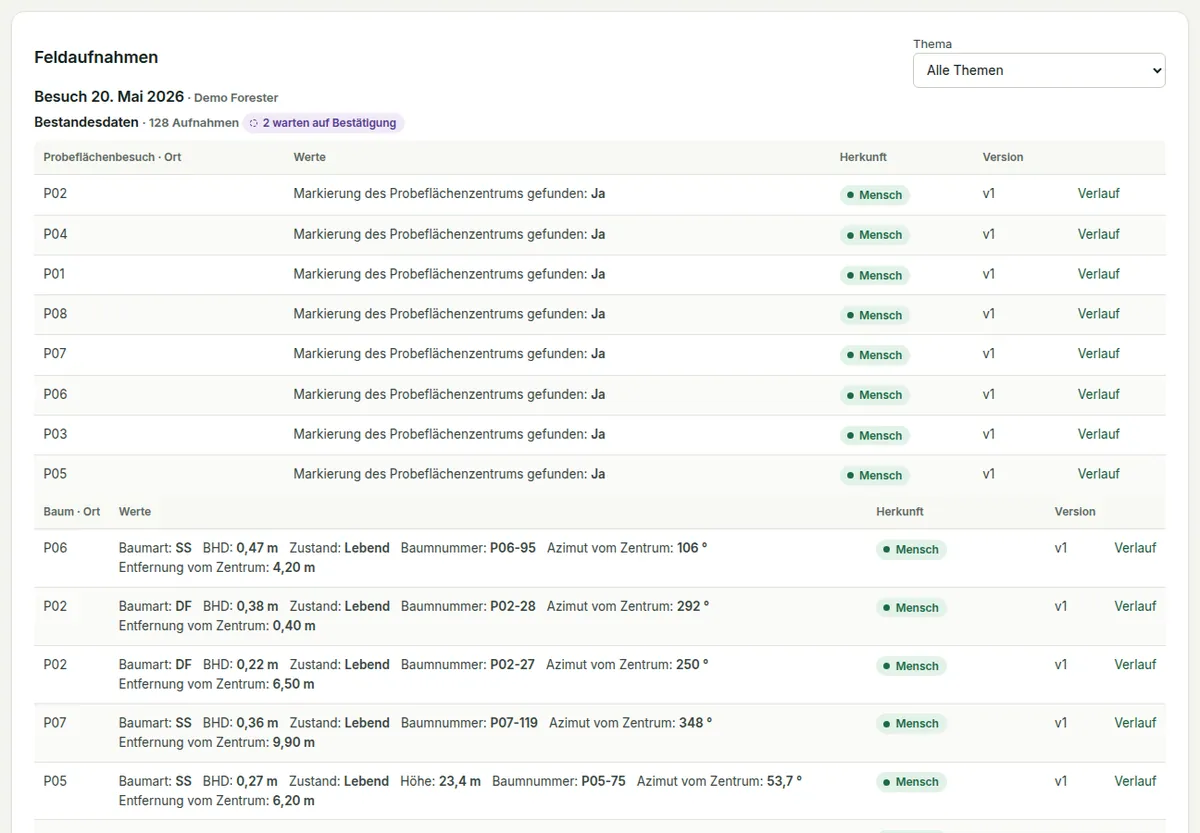This screenshot has height=833, width=1200.
Task: Open the Thema dropdown showing Alle Themen
Action: pos(1039,70)
